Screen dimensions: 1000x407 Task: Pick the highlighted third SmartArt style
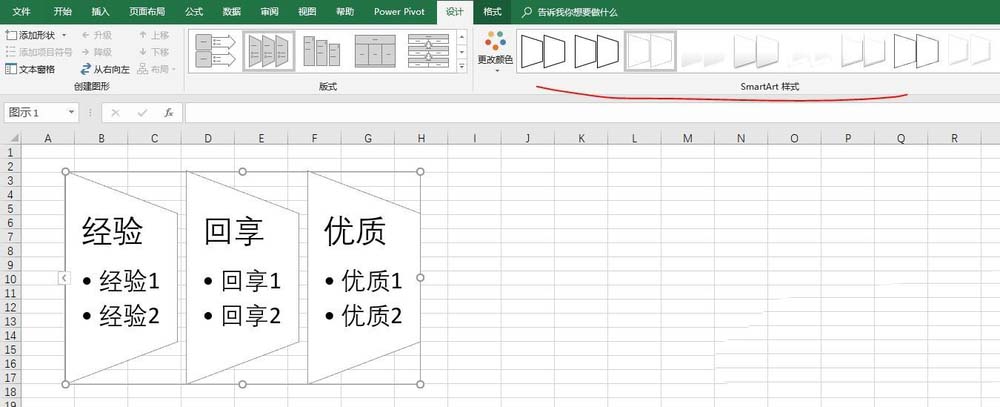650,51
